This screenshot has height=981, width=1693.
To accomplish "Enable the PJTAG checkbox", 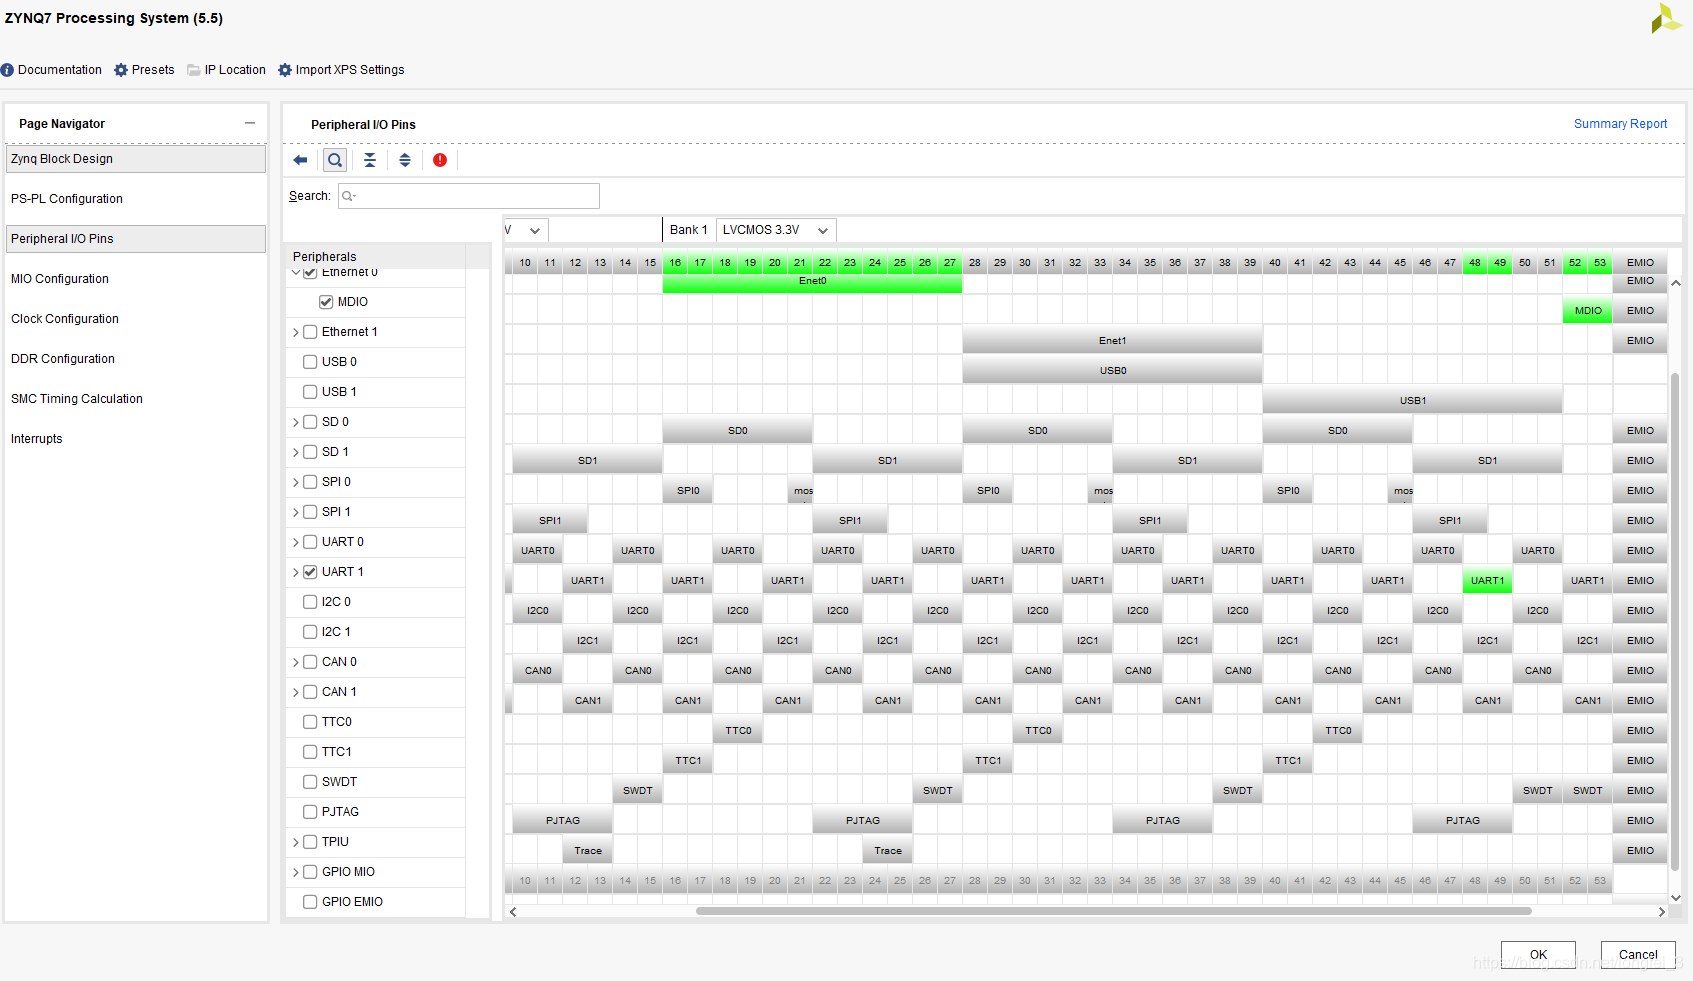I will click(310, 812).
